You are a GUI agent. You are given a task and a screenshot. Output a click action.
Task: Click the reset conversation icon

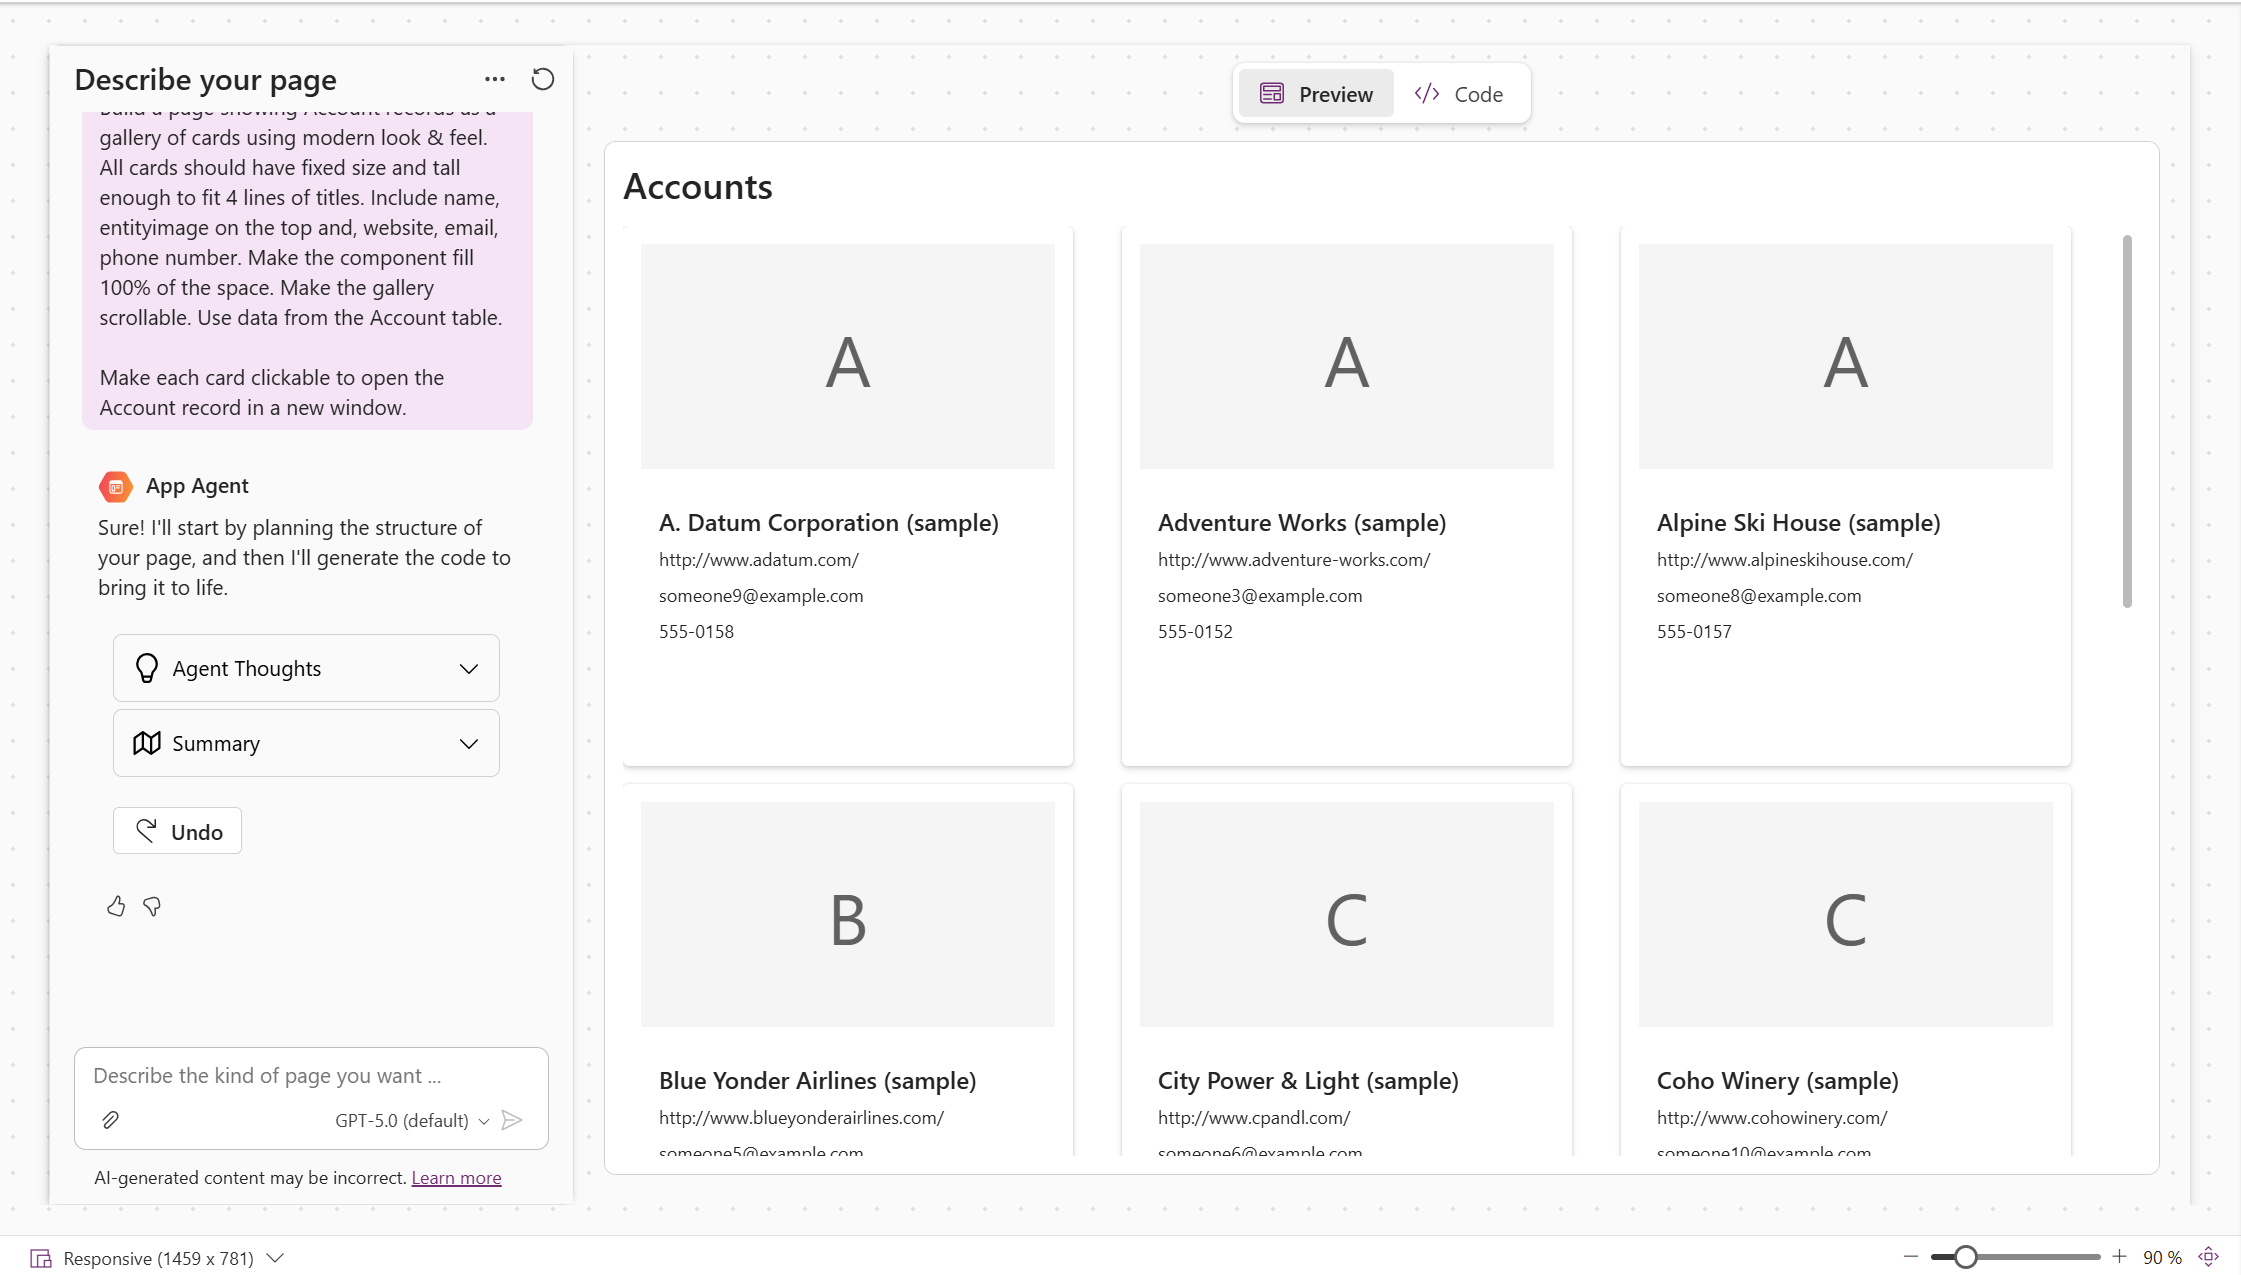(542, 79)
